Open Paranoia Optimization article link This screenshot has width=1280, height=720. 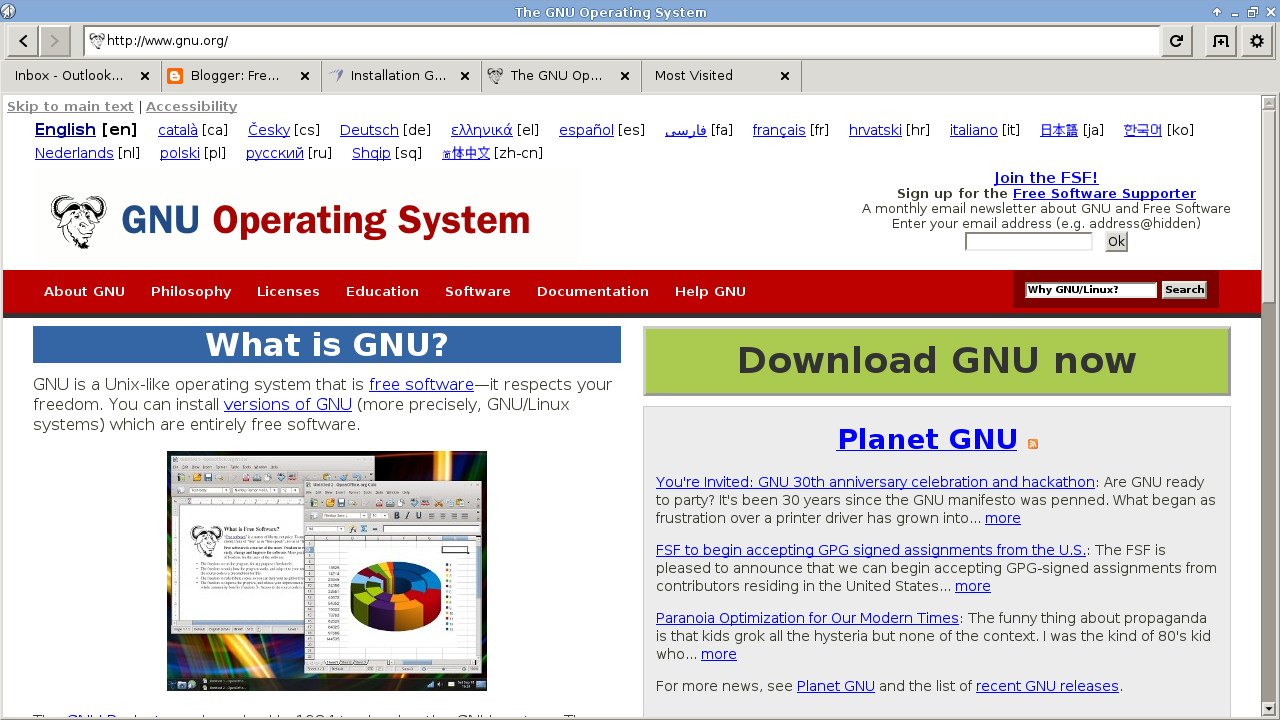pyautogui.click(x=807, y=618)
